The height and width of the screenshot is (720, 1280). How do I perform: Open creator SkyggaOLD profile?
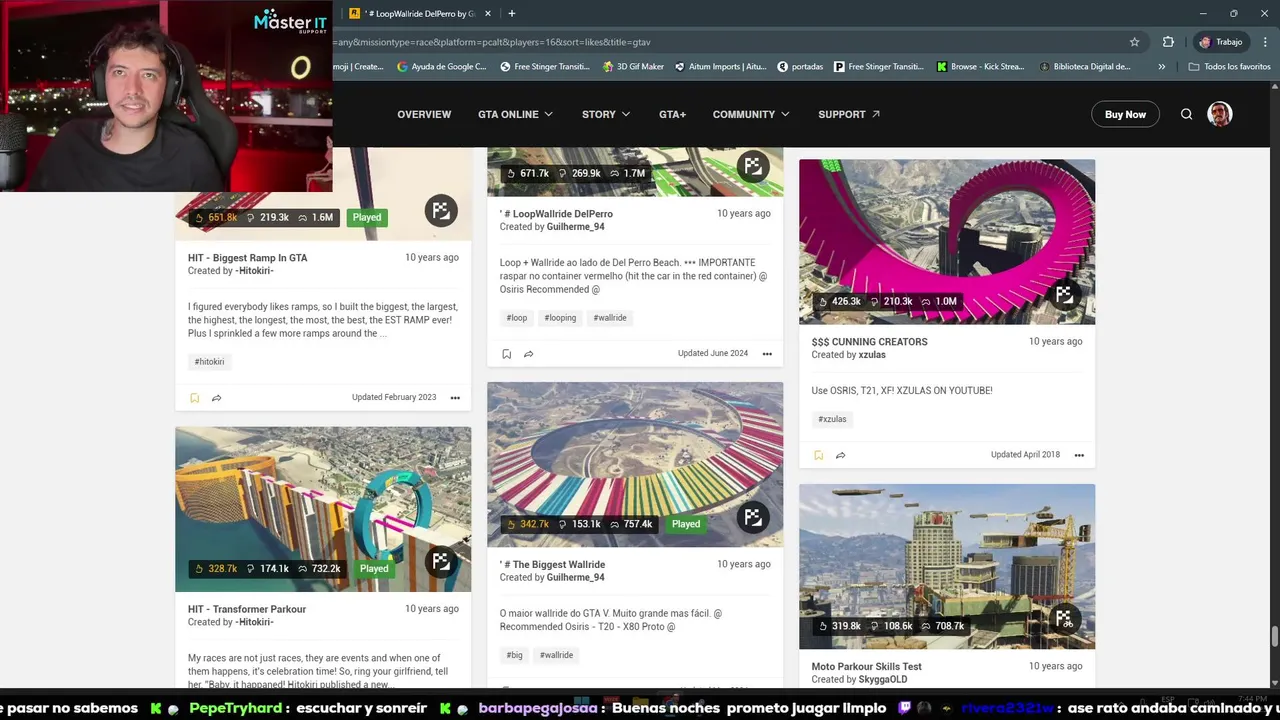coord(882,680)
